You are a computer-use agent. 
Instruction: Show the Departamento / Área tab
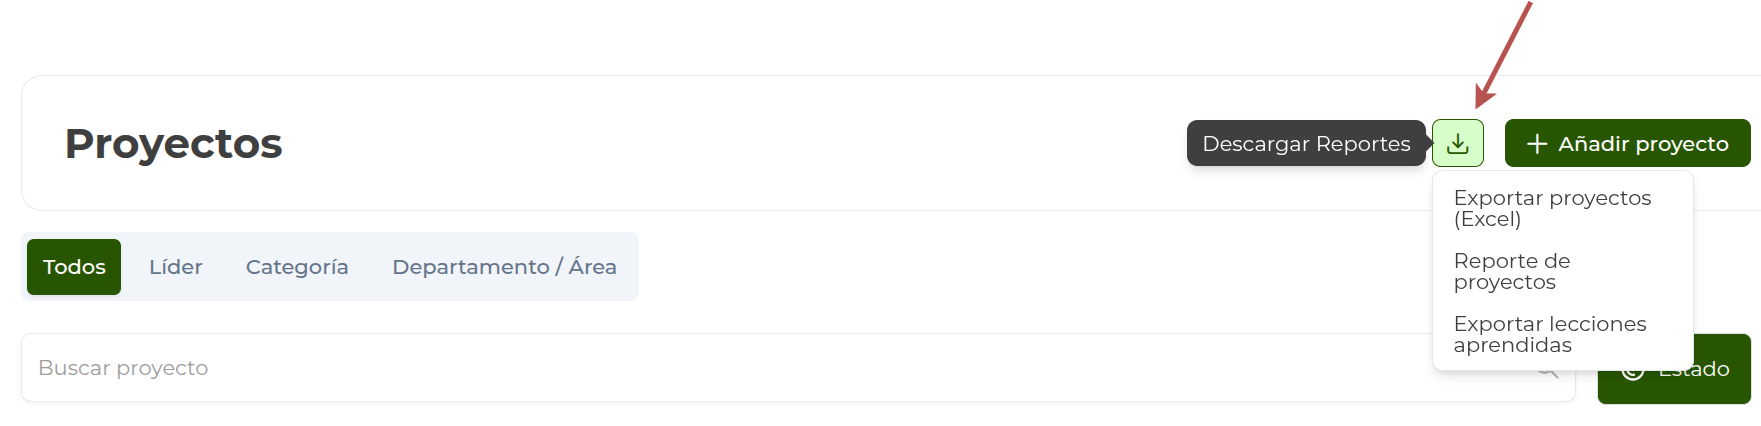(504, 267)
